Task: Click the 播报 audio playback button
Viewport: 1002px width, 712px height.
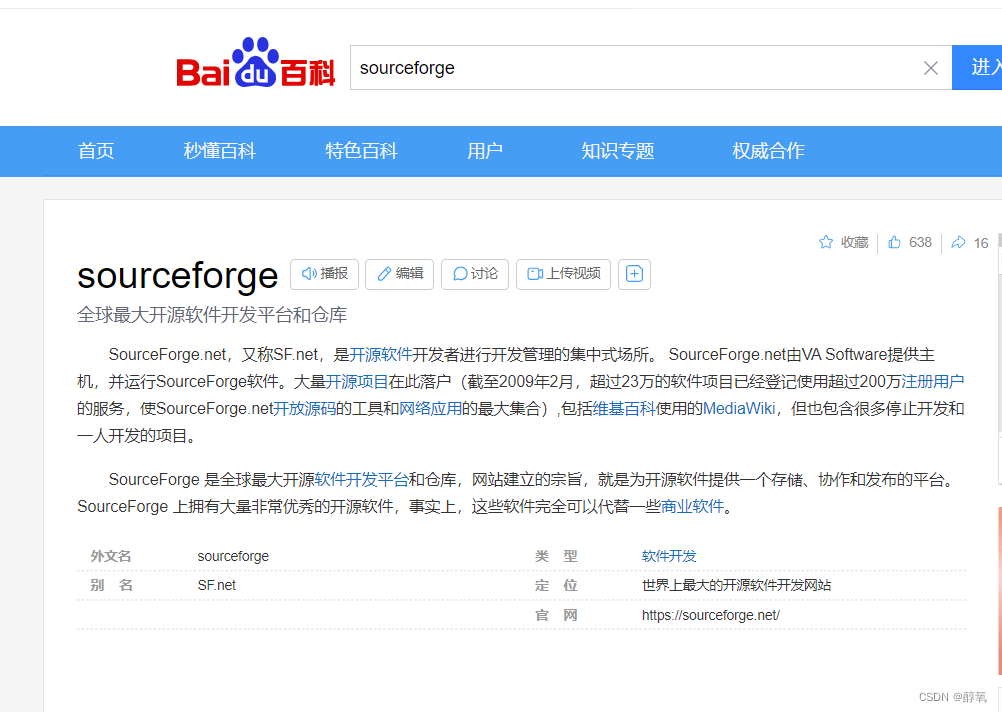Action: (325, 274)
